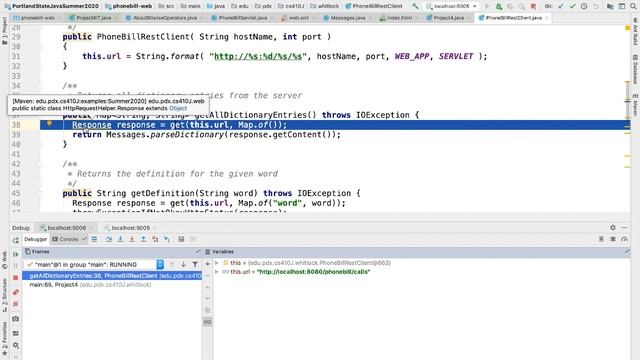Click the red Stop icon in debug sidebar
This screenshot has width=640, height=360.
click(x=16, y=278)
